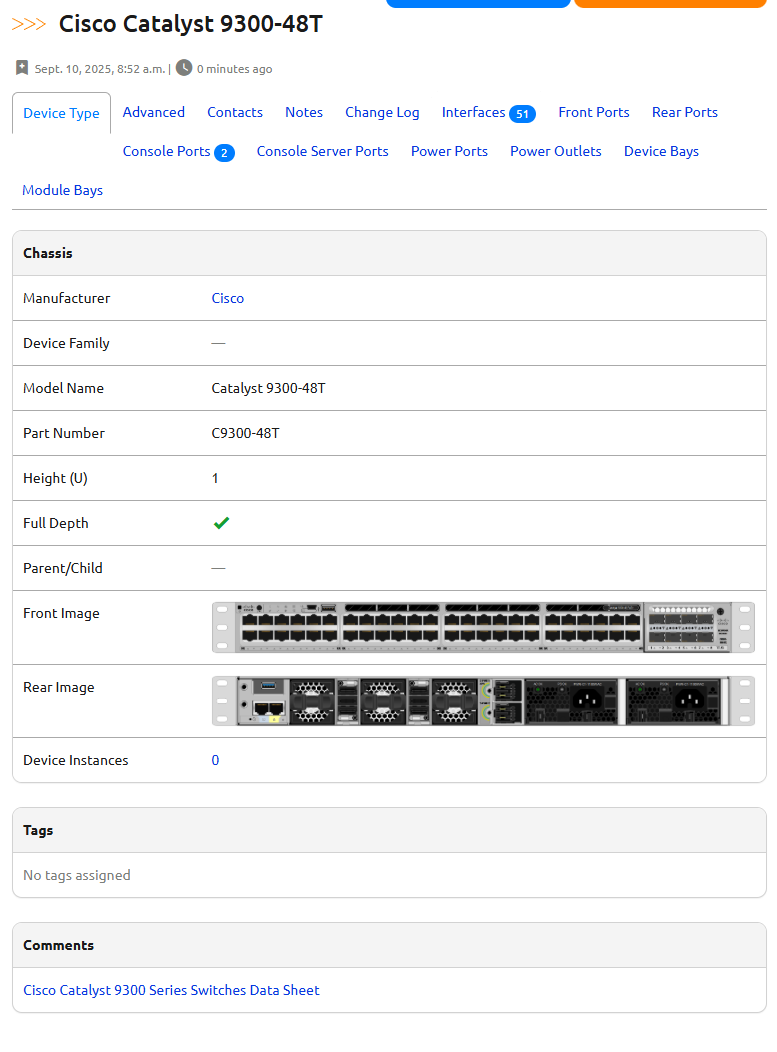Image resolution: width=777 pixels, height=1052 pixels.
Task: View the Change Log tab
Action: tap(382, 112)
